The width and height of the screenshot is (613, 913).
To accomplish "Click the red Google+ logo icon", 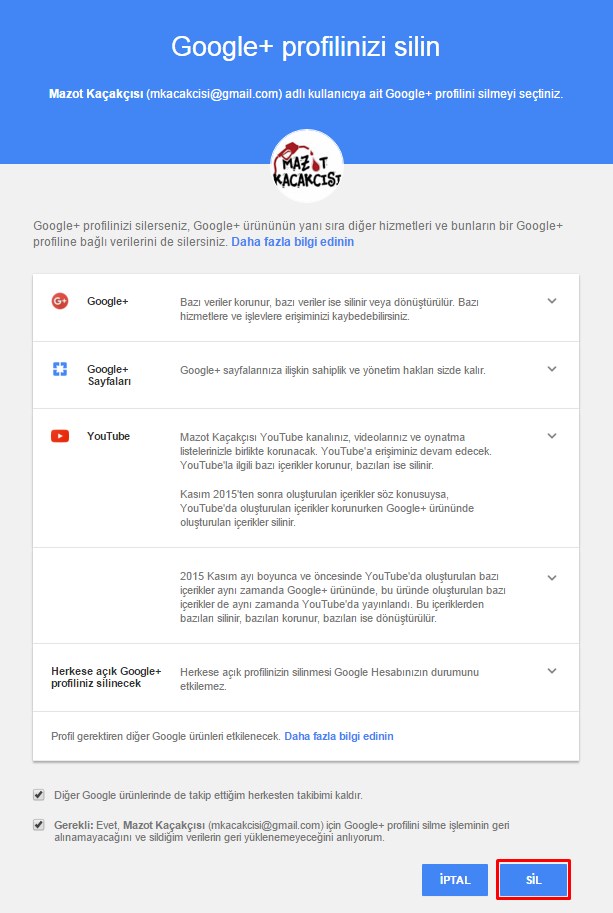I will (x=60, y=301).
